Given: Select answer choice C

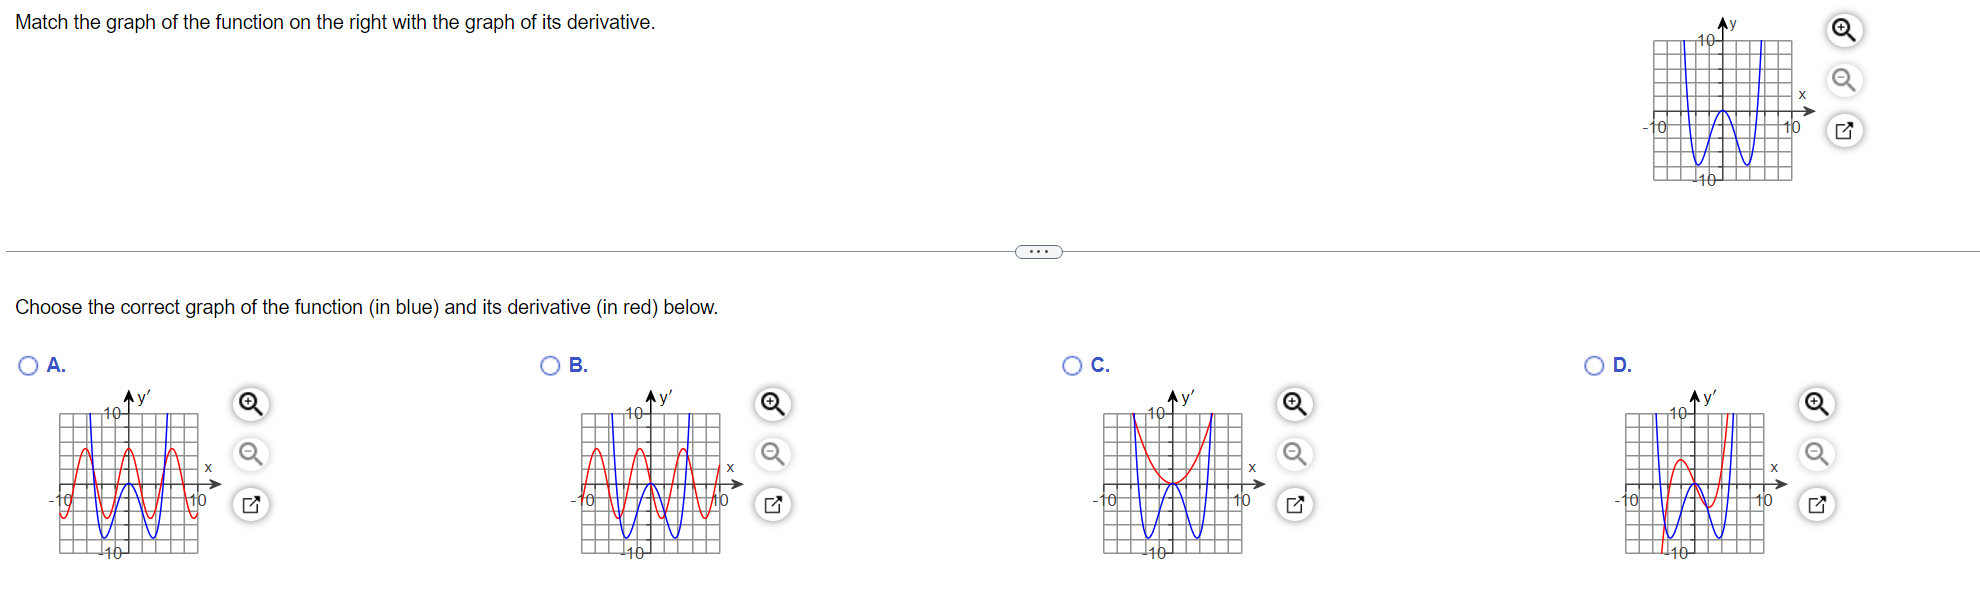Looking at the screenshot, I should (1072, 365).
